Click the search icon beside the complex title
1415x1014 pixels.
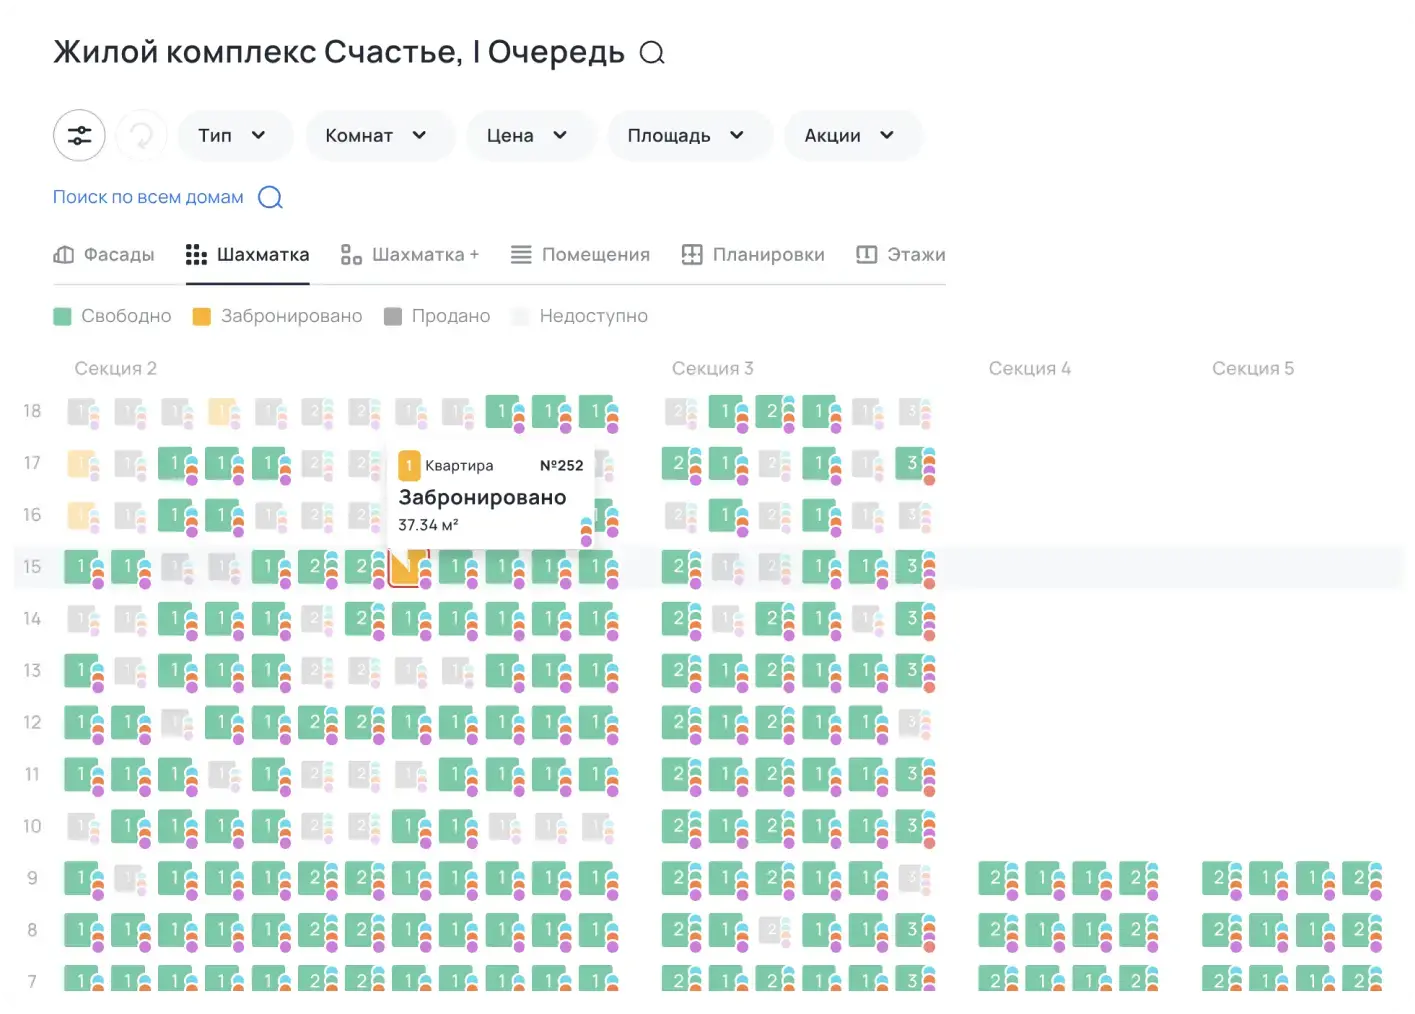[652, 53]
